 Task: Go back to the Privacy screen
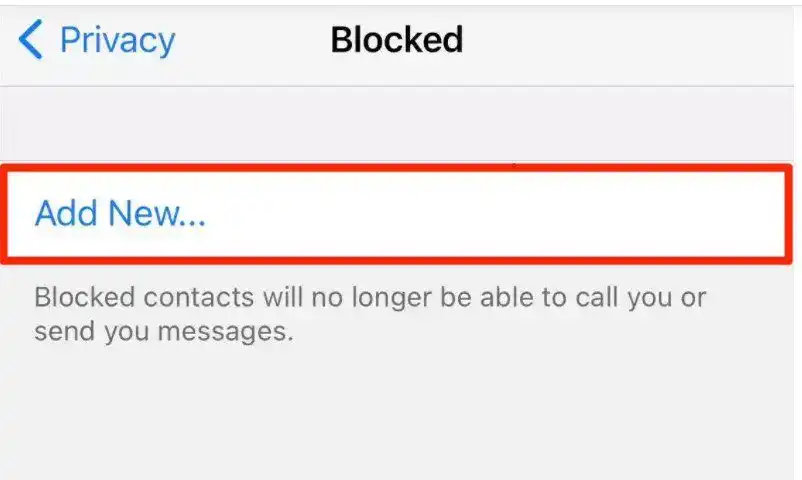click(97, 40)
